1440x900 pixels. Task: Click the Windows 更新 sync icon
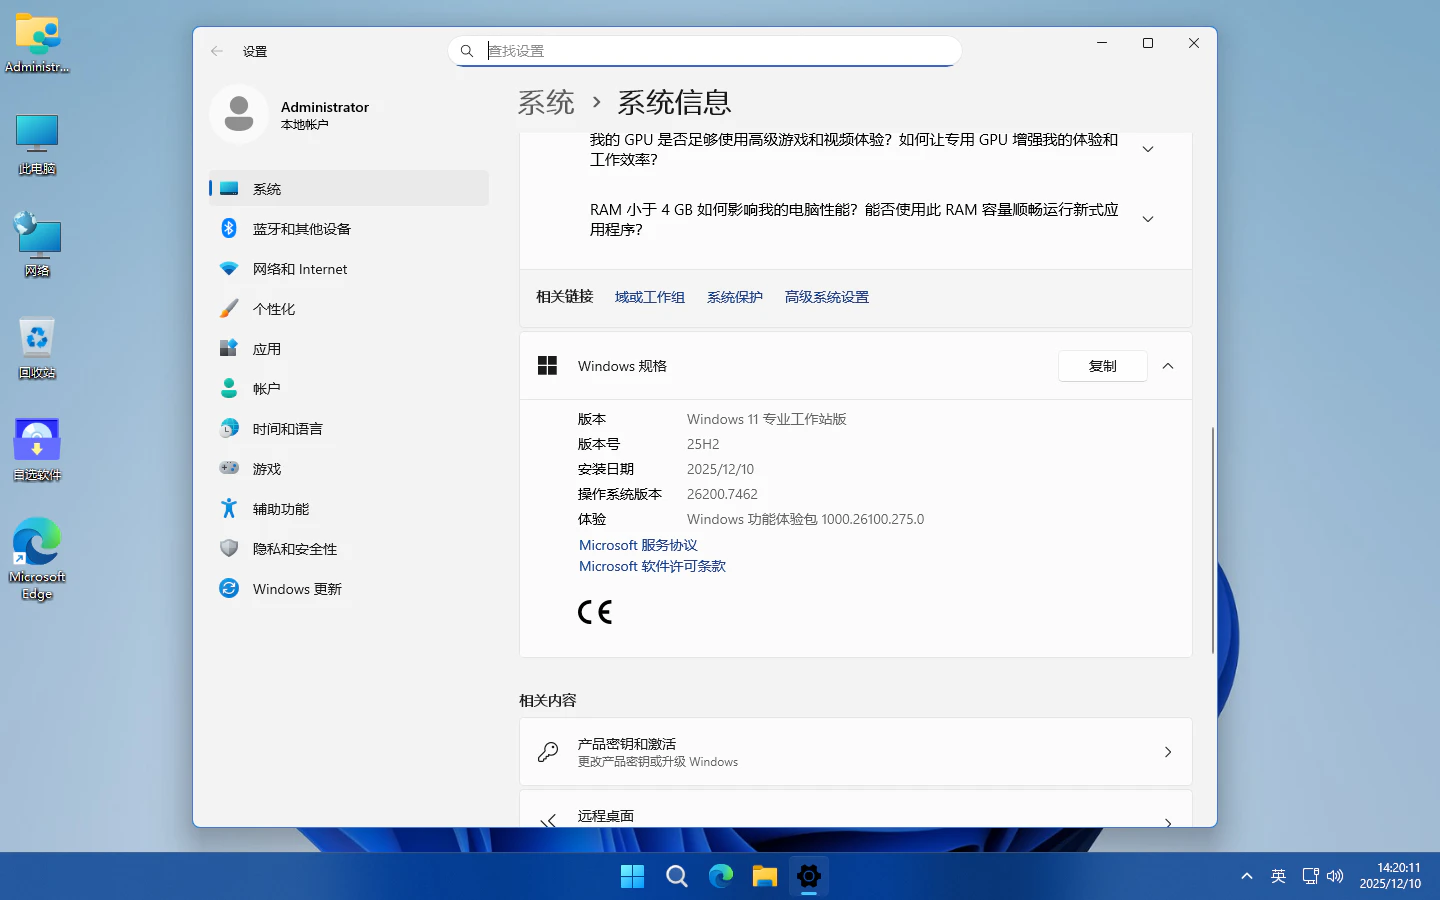[229, 588]
